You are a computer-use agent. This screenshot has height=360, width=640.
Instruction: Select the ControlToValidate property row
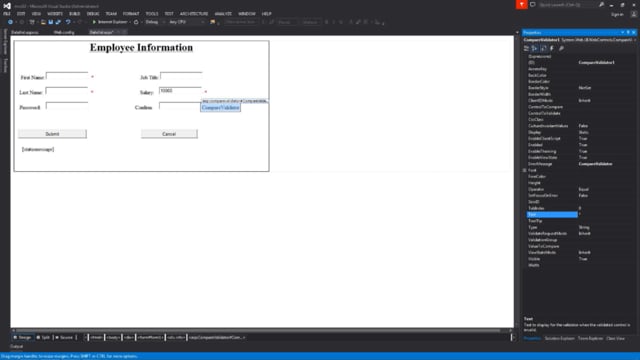pos(580,113)
